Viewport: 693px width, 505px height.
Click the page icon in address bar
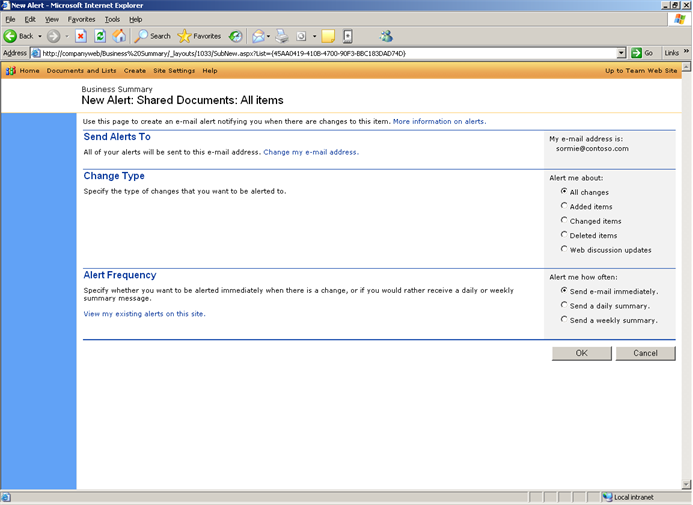pos(36,53)
